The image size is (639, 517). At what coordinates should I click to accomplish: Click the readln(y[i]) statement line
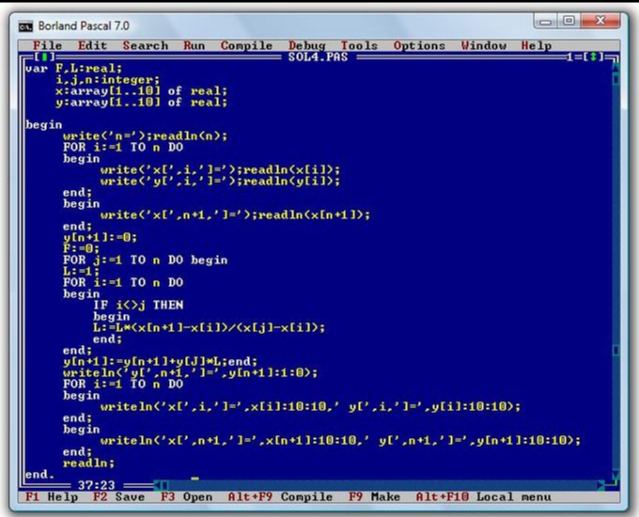220,181
